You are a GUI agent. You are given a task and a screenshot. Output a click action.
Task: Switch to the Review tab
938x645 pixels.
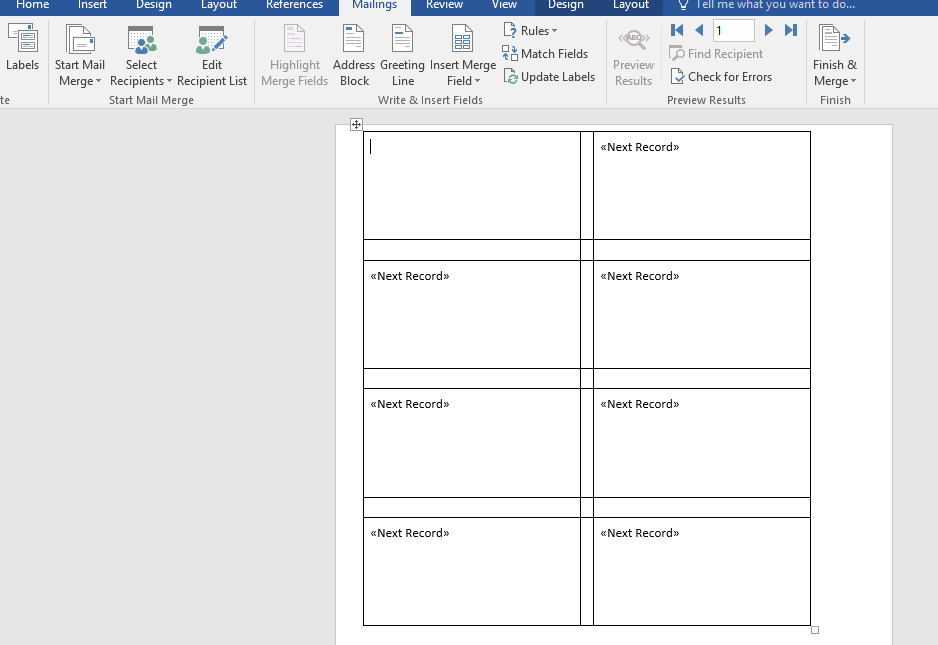pos(444,5)
